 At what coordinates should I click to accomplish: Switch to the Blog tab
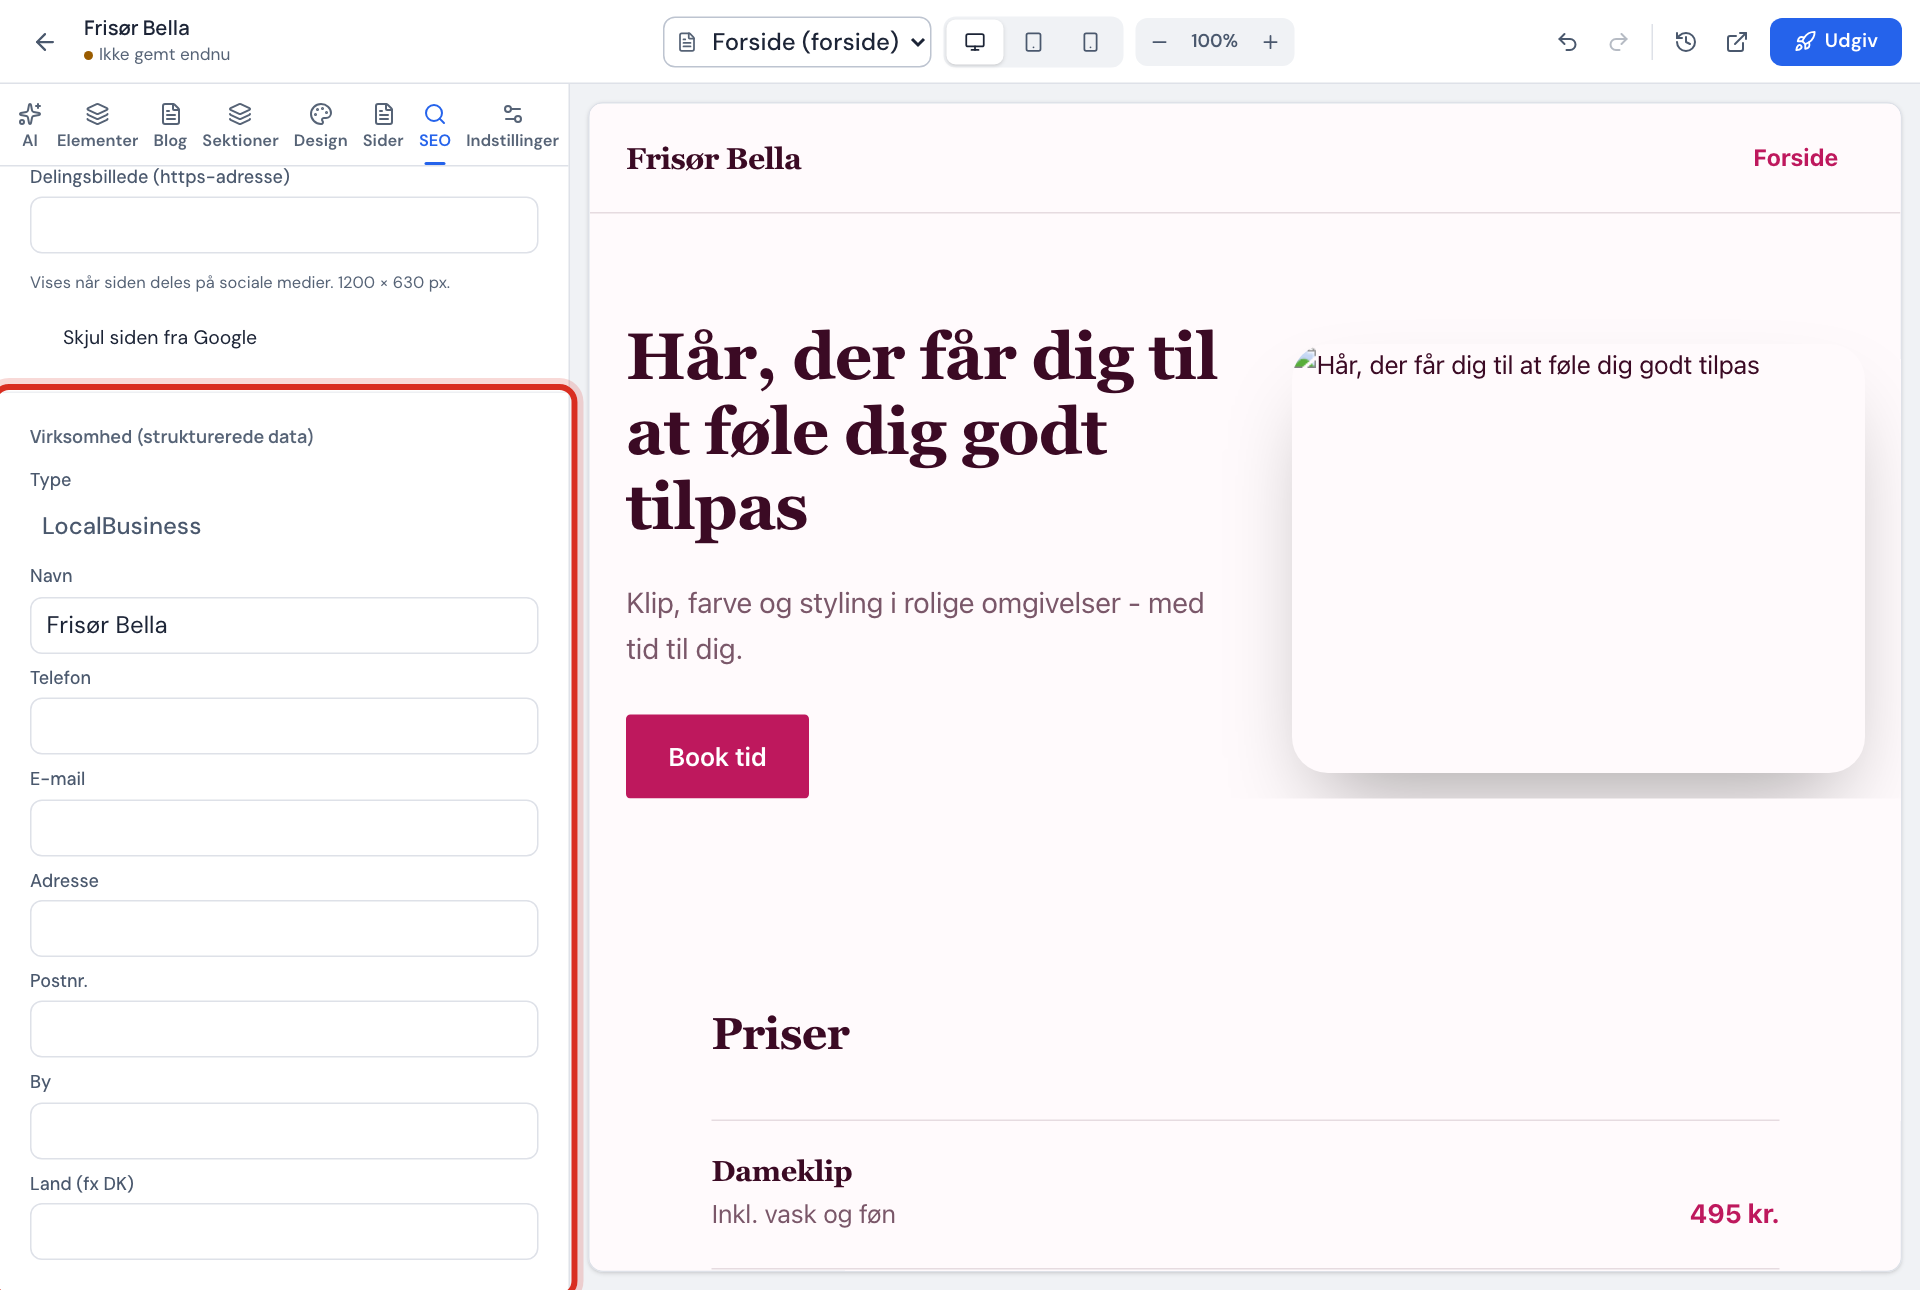click(x=170, y=125)
